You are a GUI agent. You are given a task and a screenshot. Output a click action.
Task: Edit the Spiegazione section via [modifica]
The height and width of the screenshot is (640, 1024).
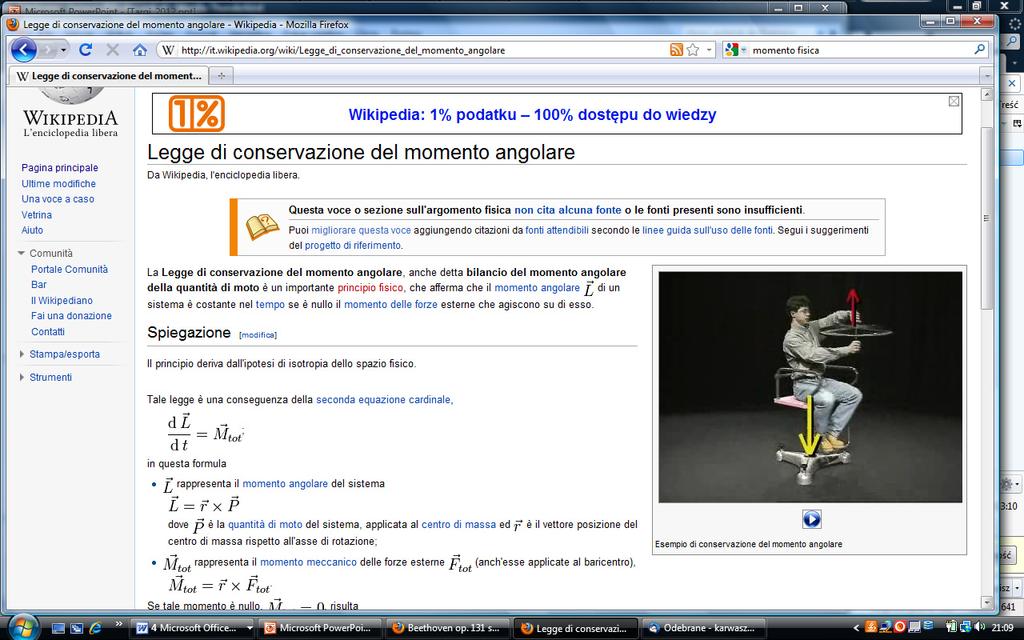258,335
